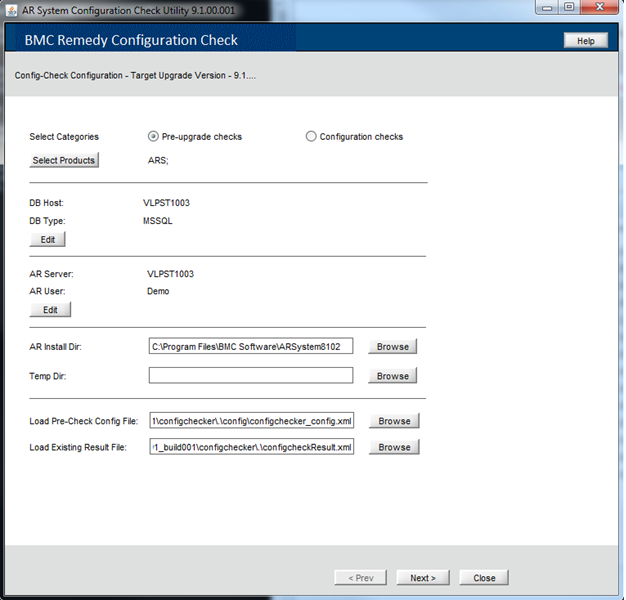Click the AR Install Dir text field
The height and width of the screenshot is (600, 626).
tap(250, 347)
